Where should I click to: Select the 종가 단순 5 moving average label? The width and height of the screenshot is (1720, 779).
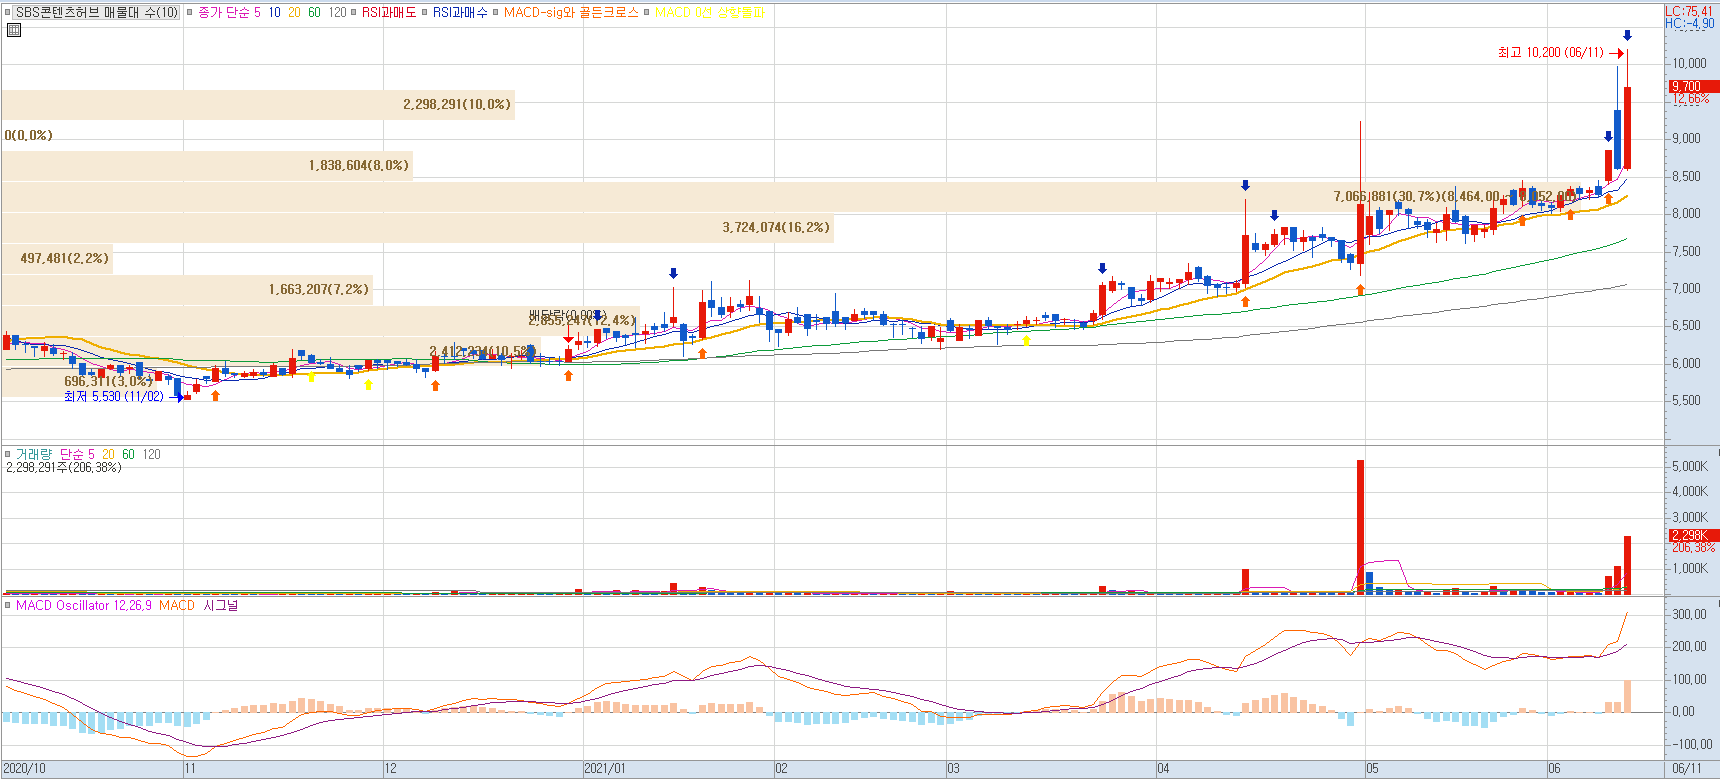pyautogui.click(x=229, y=13)
